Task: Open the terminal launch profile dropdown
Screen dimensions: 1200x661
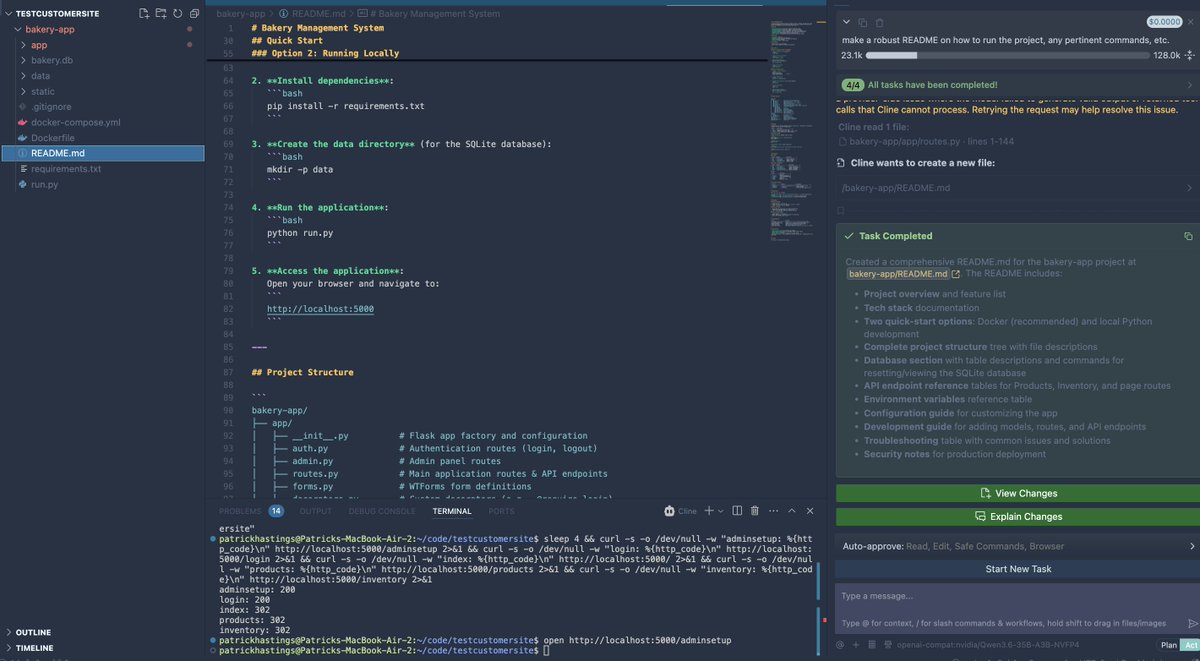Action: point(722,511)
